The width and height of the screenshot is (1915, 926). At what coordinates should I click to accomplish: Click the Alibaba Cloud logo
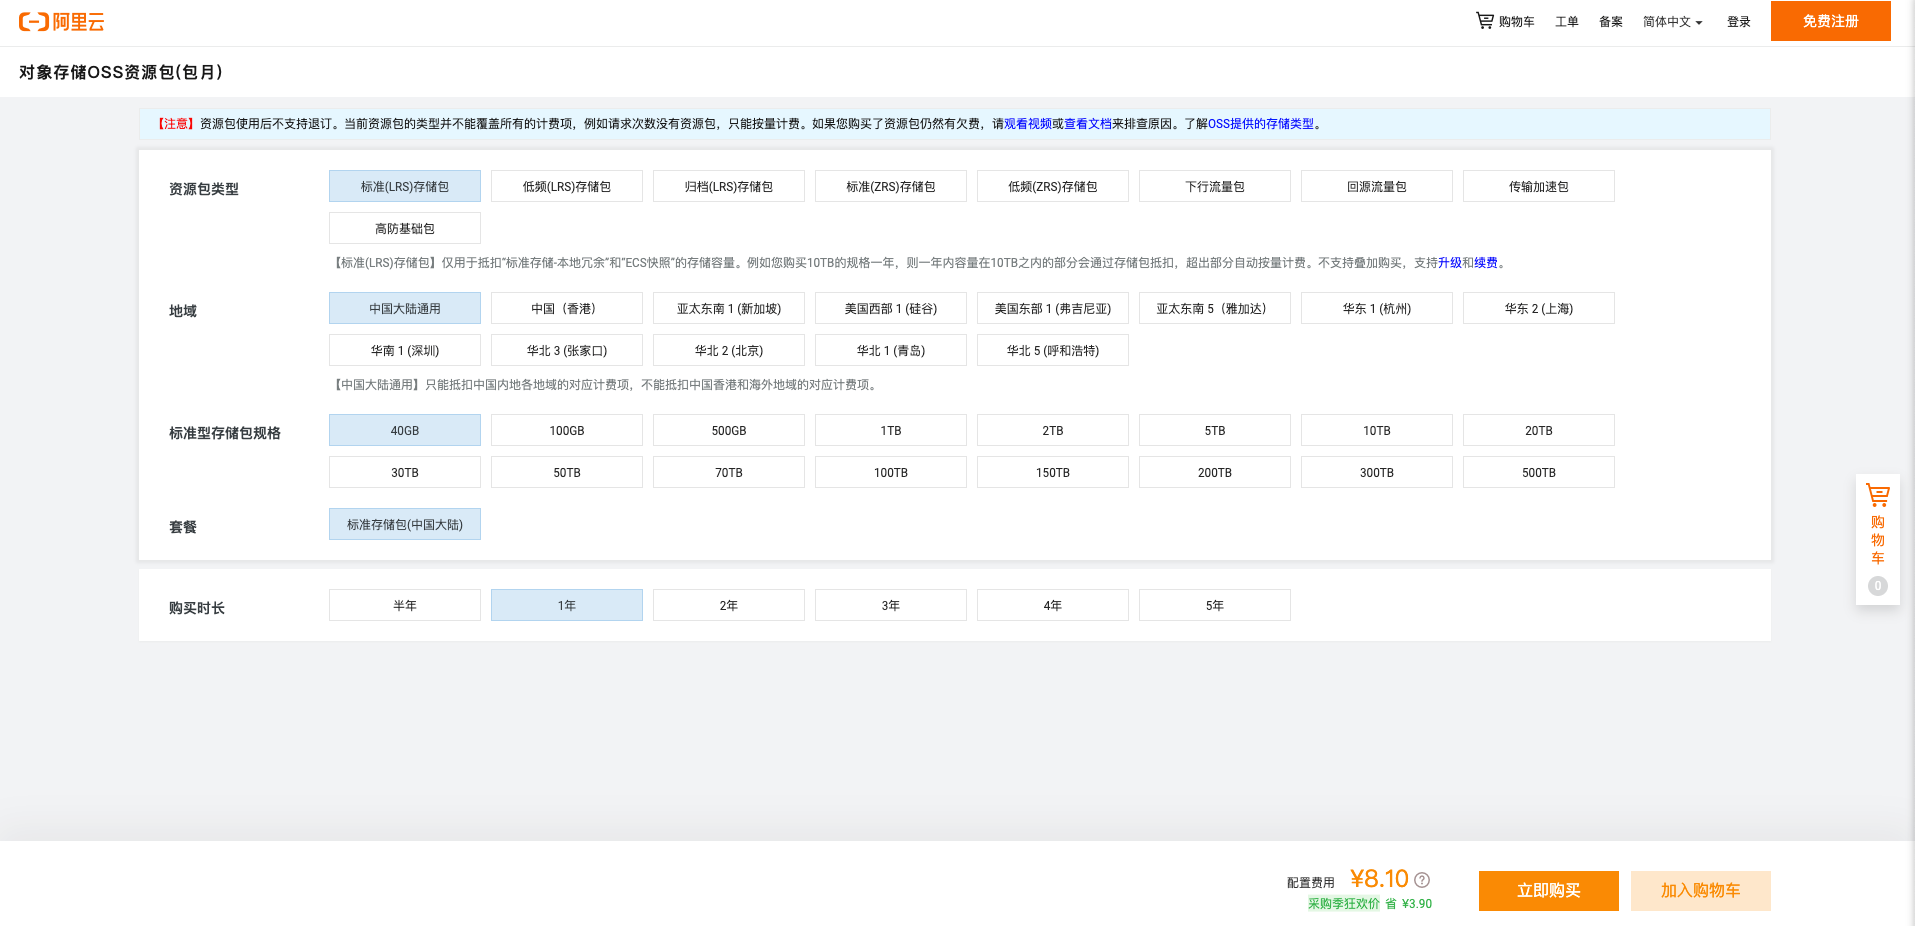click(x=60, y=21)
